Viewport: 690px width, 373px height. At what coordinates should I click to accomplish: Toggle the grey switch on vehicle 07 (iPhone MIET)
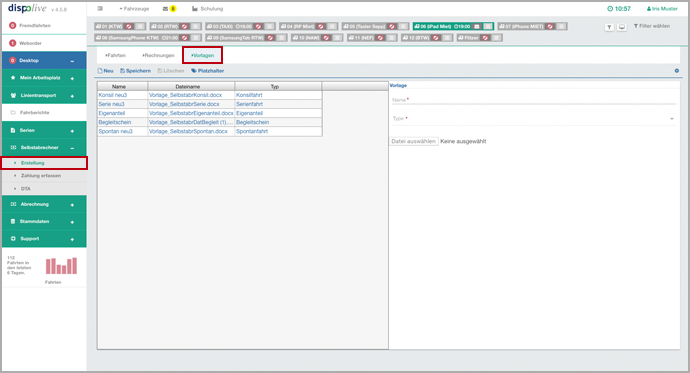click(x=561, y=26)
